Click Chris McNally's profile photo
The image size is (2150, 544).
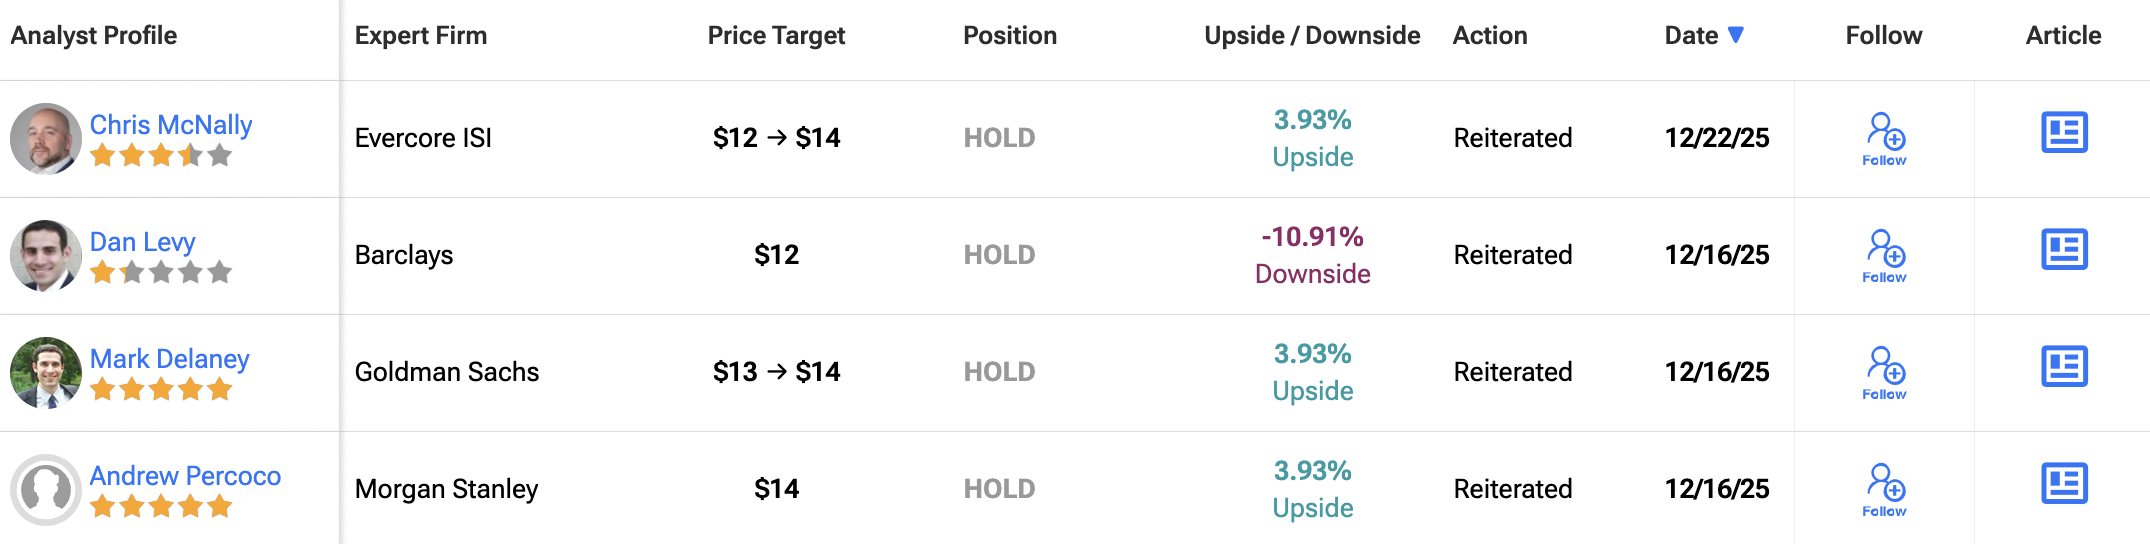[x=45, y=139]
